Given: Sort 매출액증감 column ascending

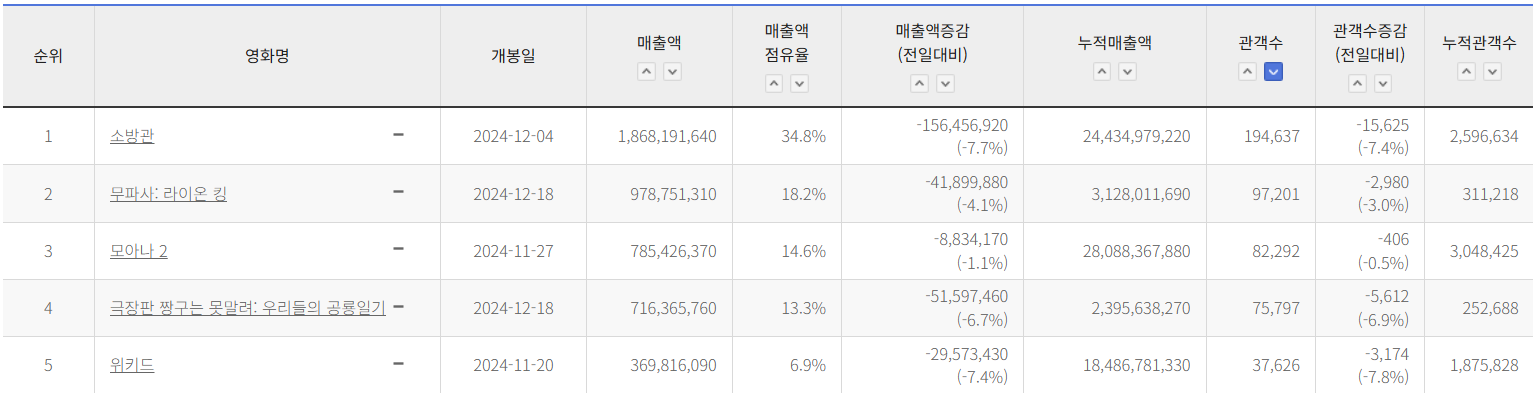Looking at the screenshot, I should click(919, 84).
